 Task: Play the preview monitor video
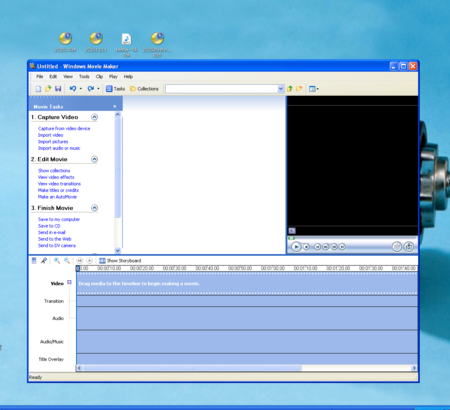click(296, 247)
